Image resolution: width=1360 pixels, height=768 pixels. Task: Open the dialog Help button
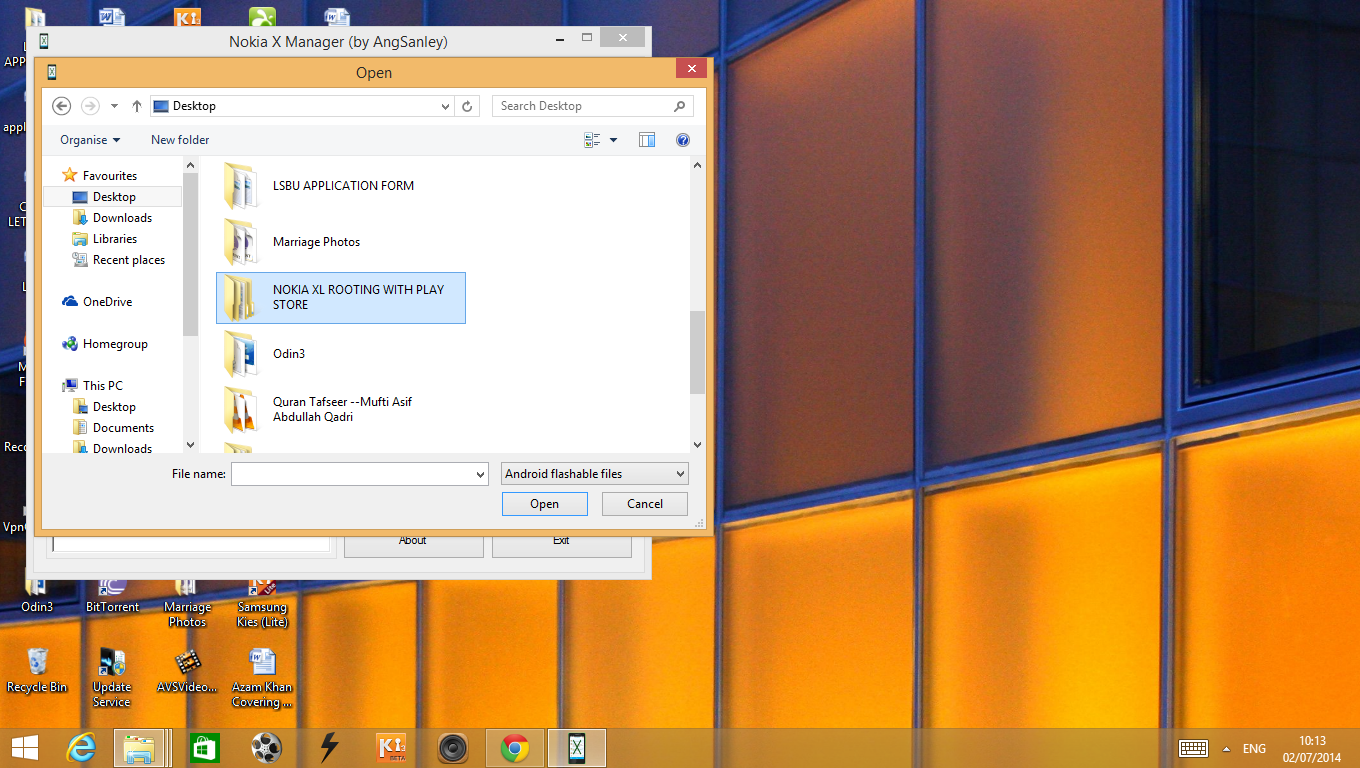coord(683,140)
